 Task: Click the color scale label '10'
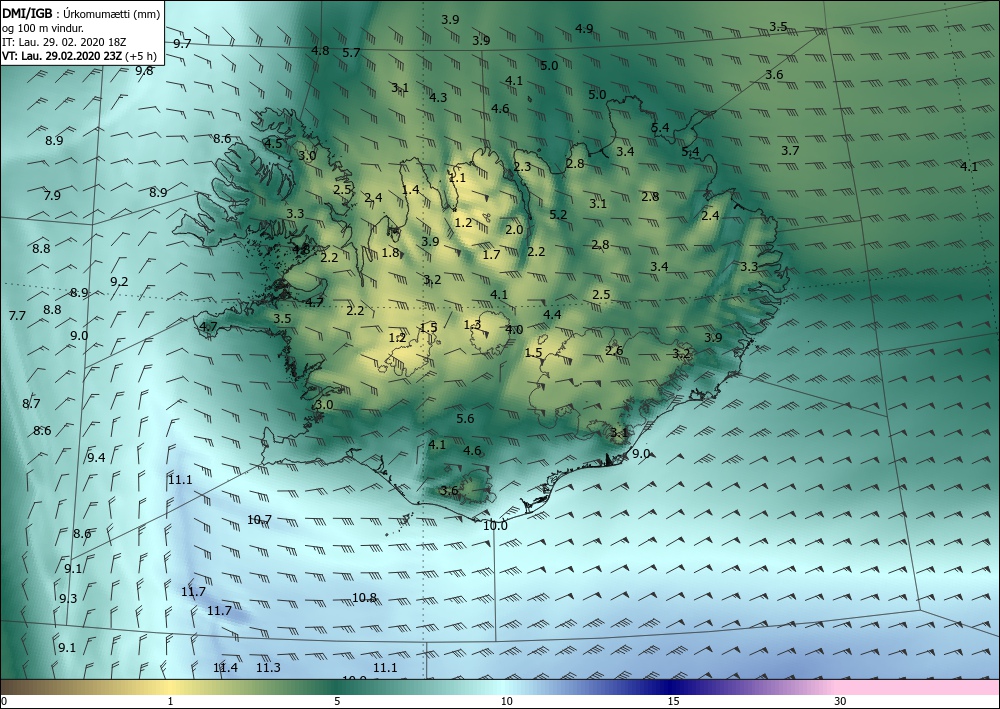pos(506,701)
